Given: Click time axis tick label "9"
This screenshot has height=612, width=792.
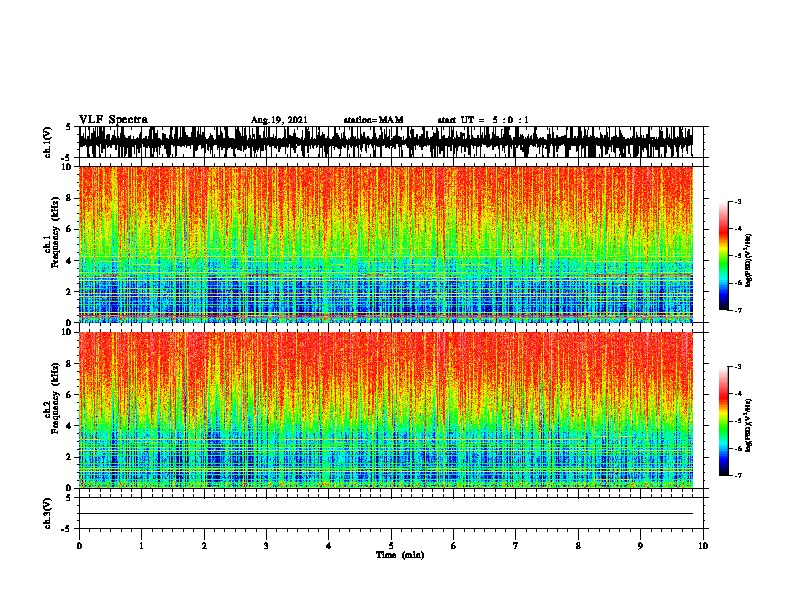Looking at the screenshot, I should point(640,546).
